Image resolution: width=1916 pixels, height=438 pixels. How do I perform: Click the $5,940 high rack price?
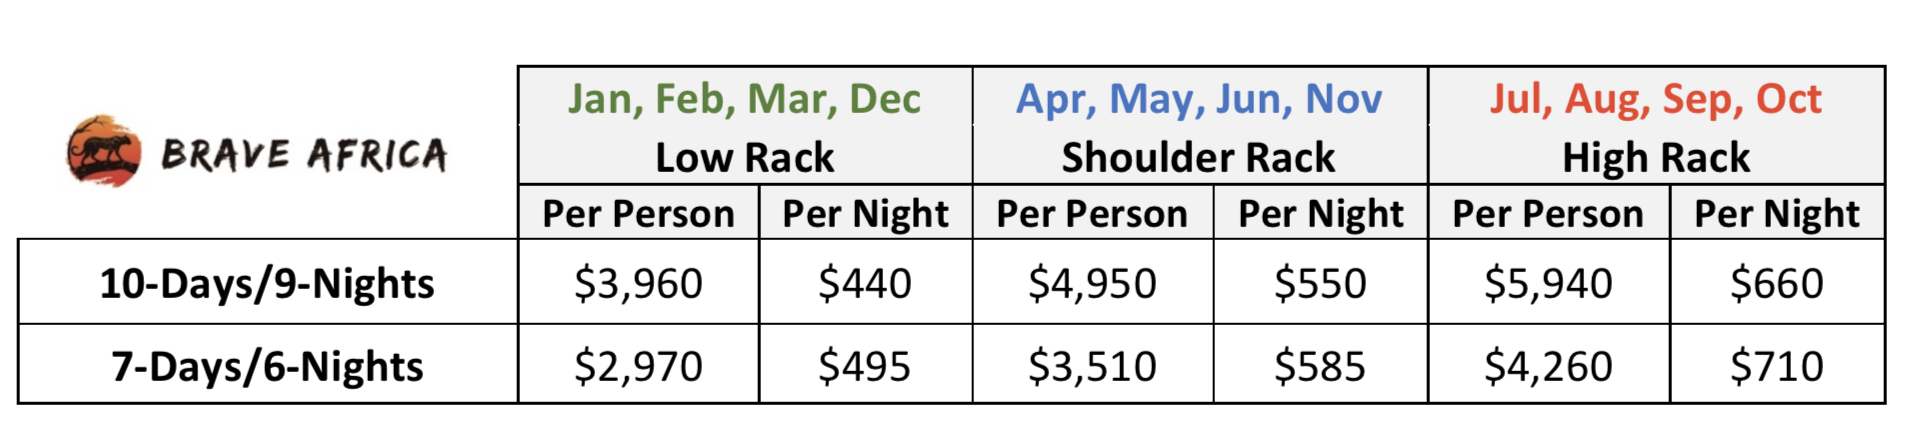click(1548, 284)
